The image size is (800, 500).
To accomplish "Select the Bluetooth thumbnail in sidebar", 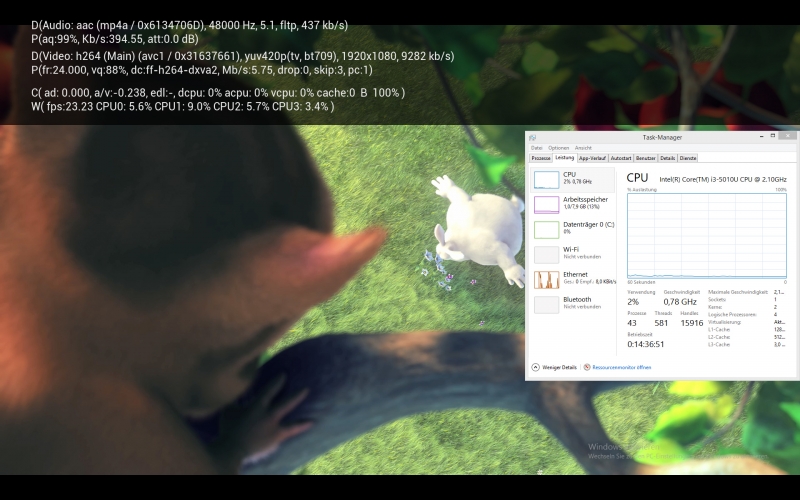I will 546,305.
